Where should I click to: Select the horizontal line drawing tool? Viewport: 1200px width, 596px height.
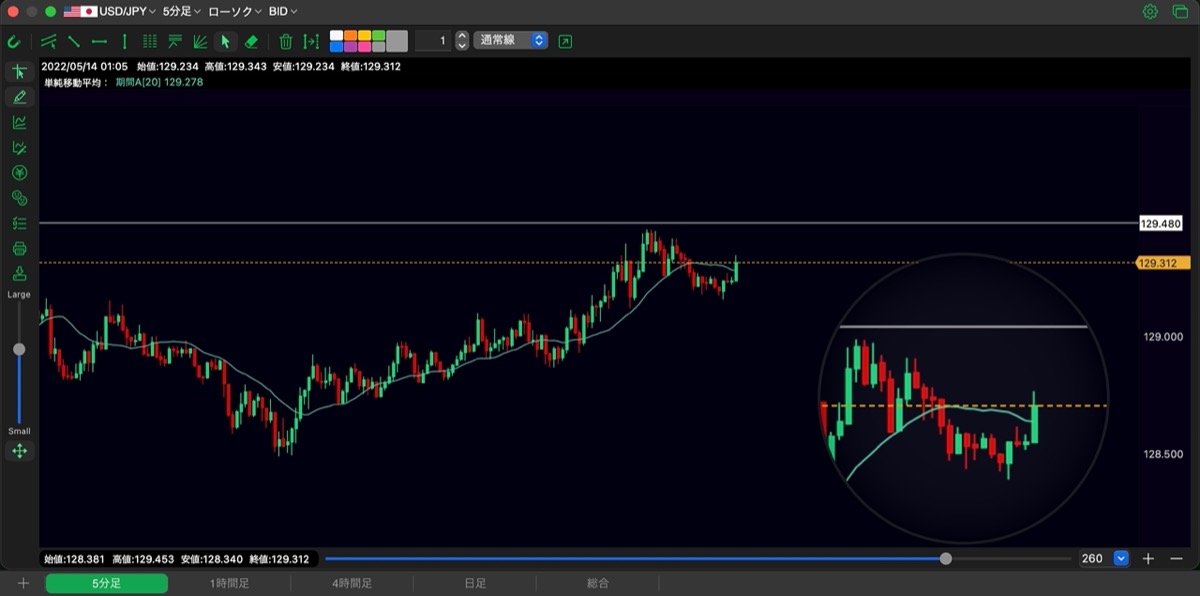tap(99, 41)
